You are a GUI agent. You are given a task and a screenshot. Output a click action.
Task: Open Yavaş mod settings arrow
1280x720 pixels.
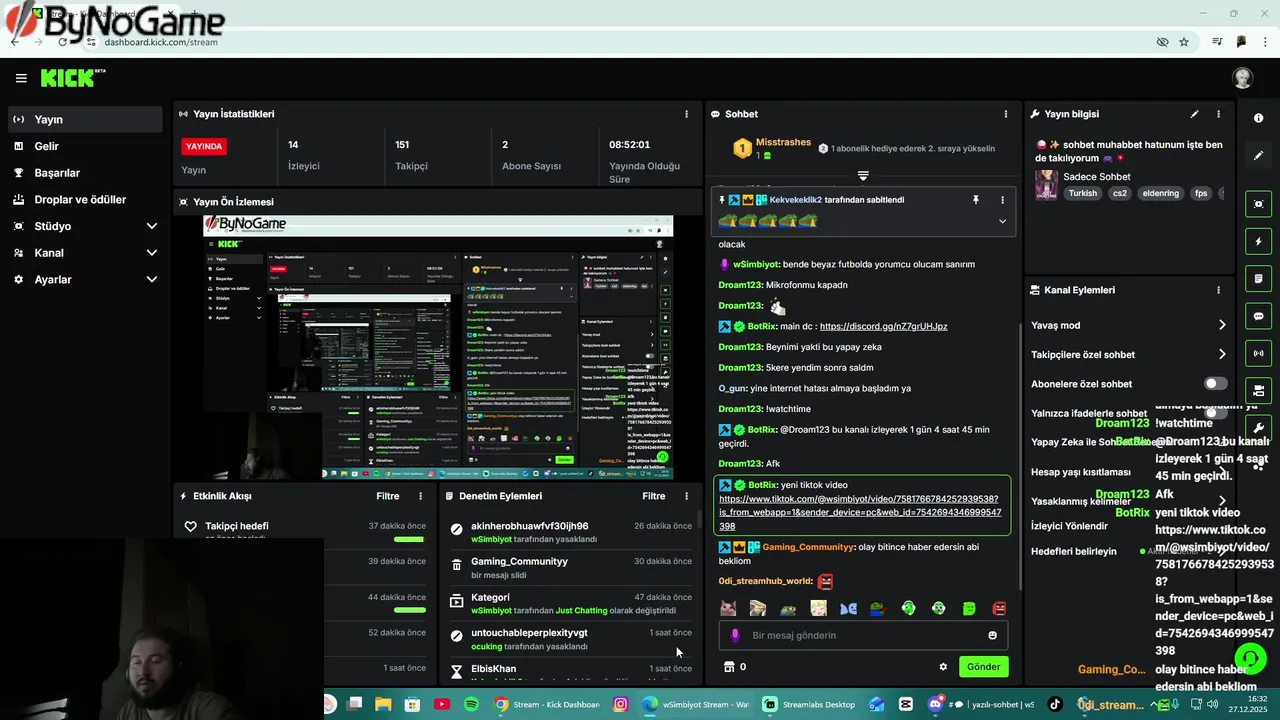pyautogui.click(x=1222, y=325)
